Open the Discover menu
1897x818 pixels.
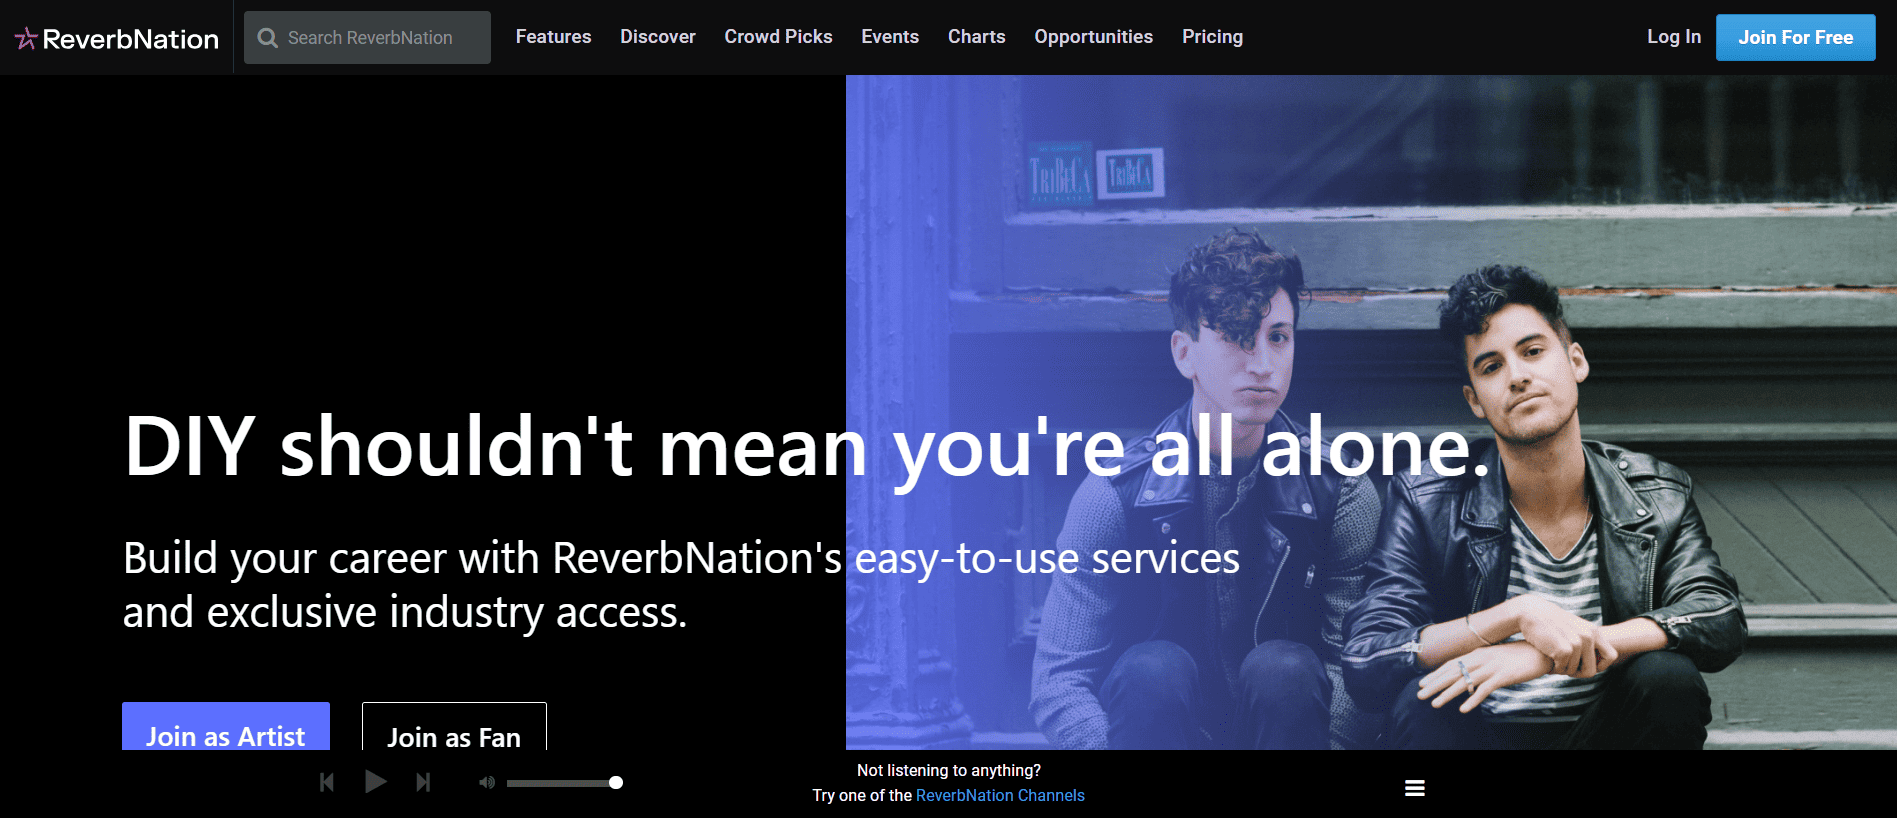click(658, 37)
